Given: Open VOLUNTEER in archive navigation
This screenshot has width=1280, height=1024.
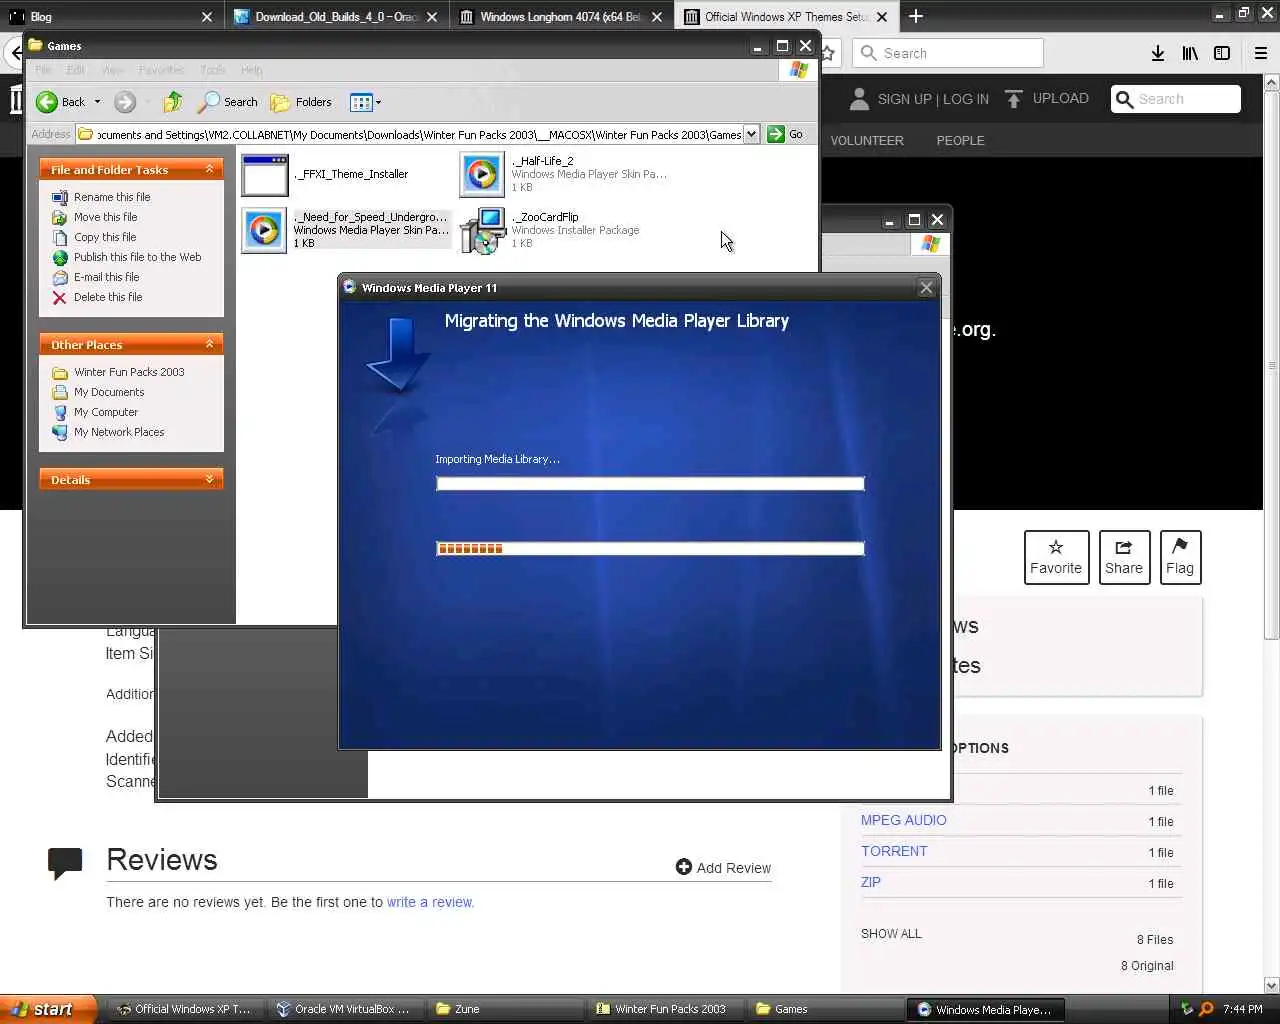Looking at the screenshot, I should (867, 141).
